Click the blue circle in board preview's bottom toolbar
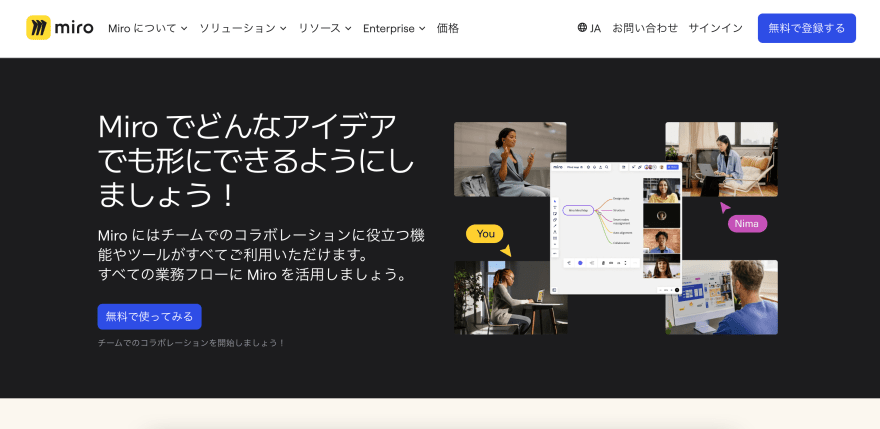This screenshot has height=429, width=880. pos(580,263)
